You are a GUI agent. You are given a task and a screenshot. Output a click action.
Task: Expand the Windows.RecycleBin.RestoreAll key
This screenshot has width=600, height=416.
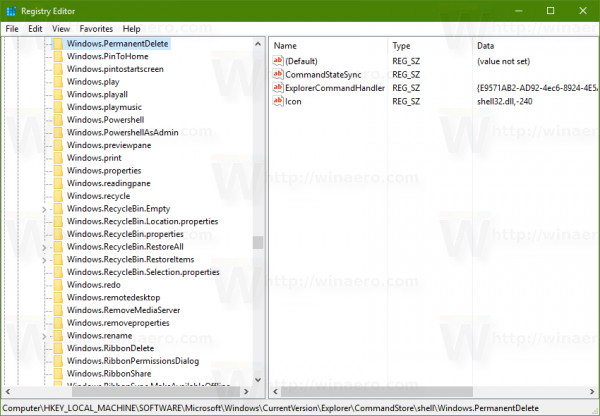coord(44,248)
